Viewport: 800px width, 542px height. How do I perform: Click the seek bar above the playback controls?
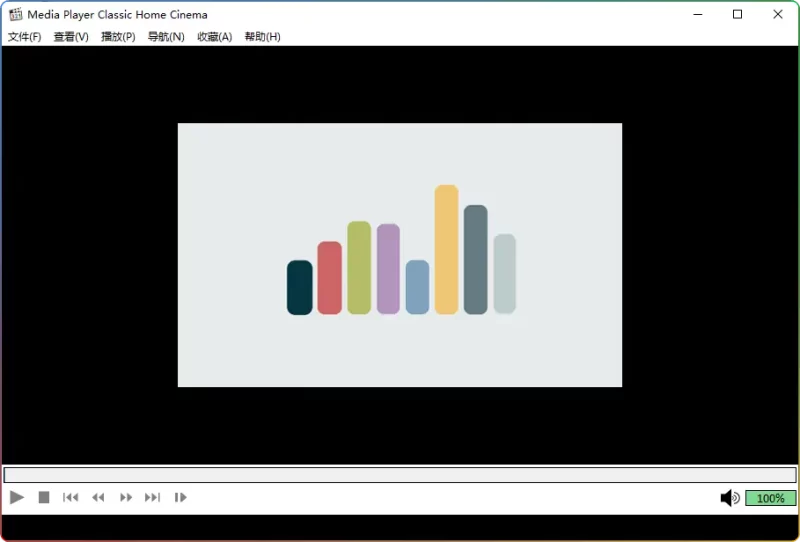[x=400, y=475]
